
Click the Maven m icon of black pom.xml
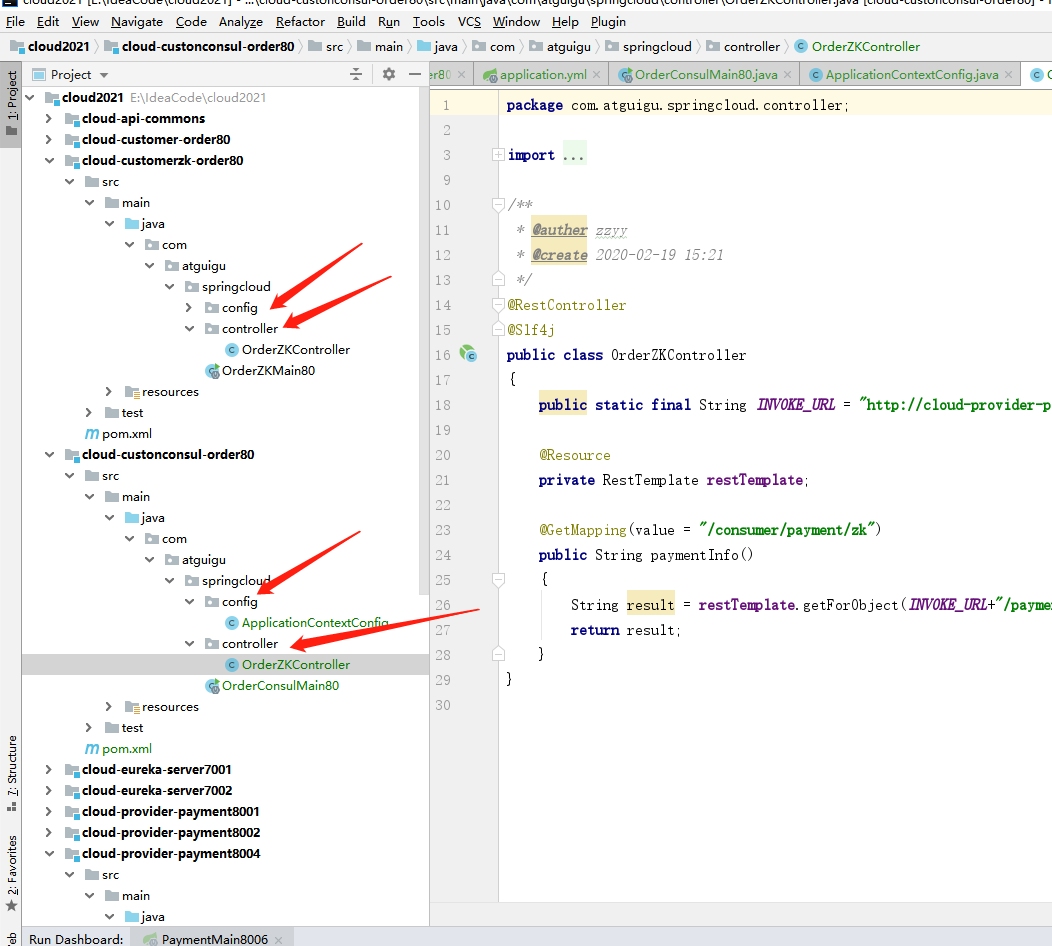pos(92,434)
